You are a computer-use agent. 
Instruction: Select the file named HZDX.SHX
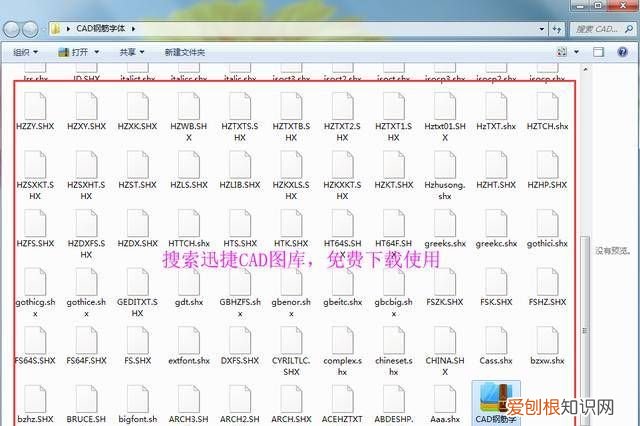138,229
